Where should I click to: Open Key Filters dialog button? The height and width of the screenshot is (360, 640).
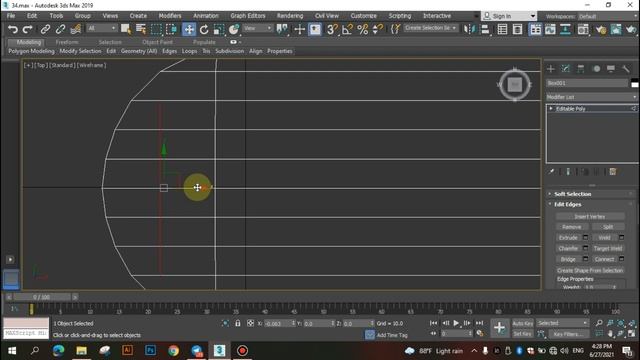click(x=568, y=334)
